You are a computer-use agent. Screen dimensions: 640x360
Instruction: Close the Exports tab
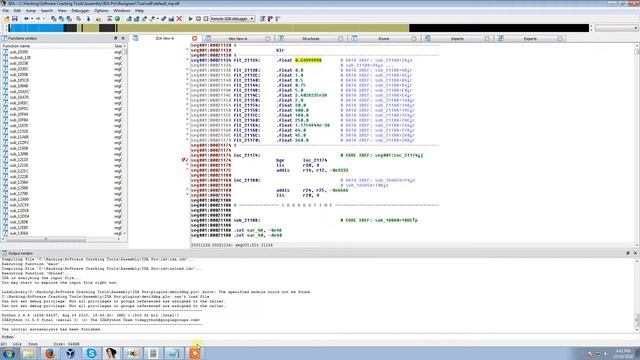pyautogui.click(x=560, y=38)
